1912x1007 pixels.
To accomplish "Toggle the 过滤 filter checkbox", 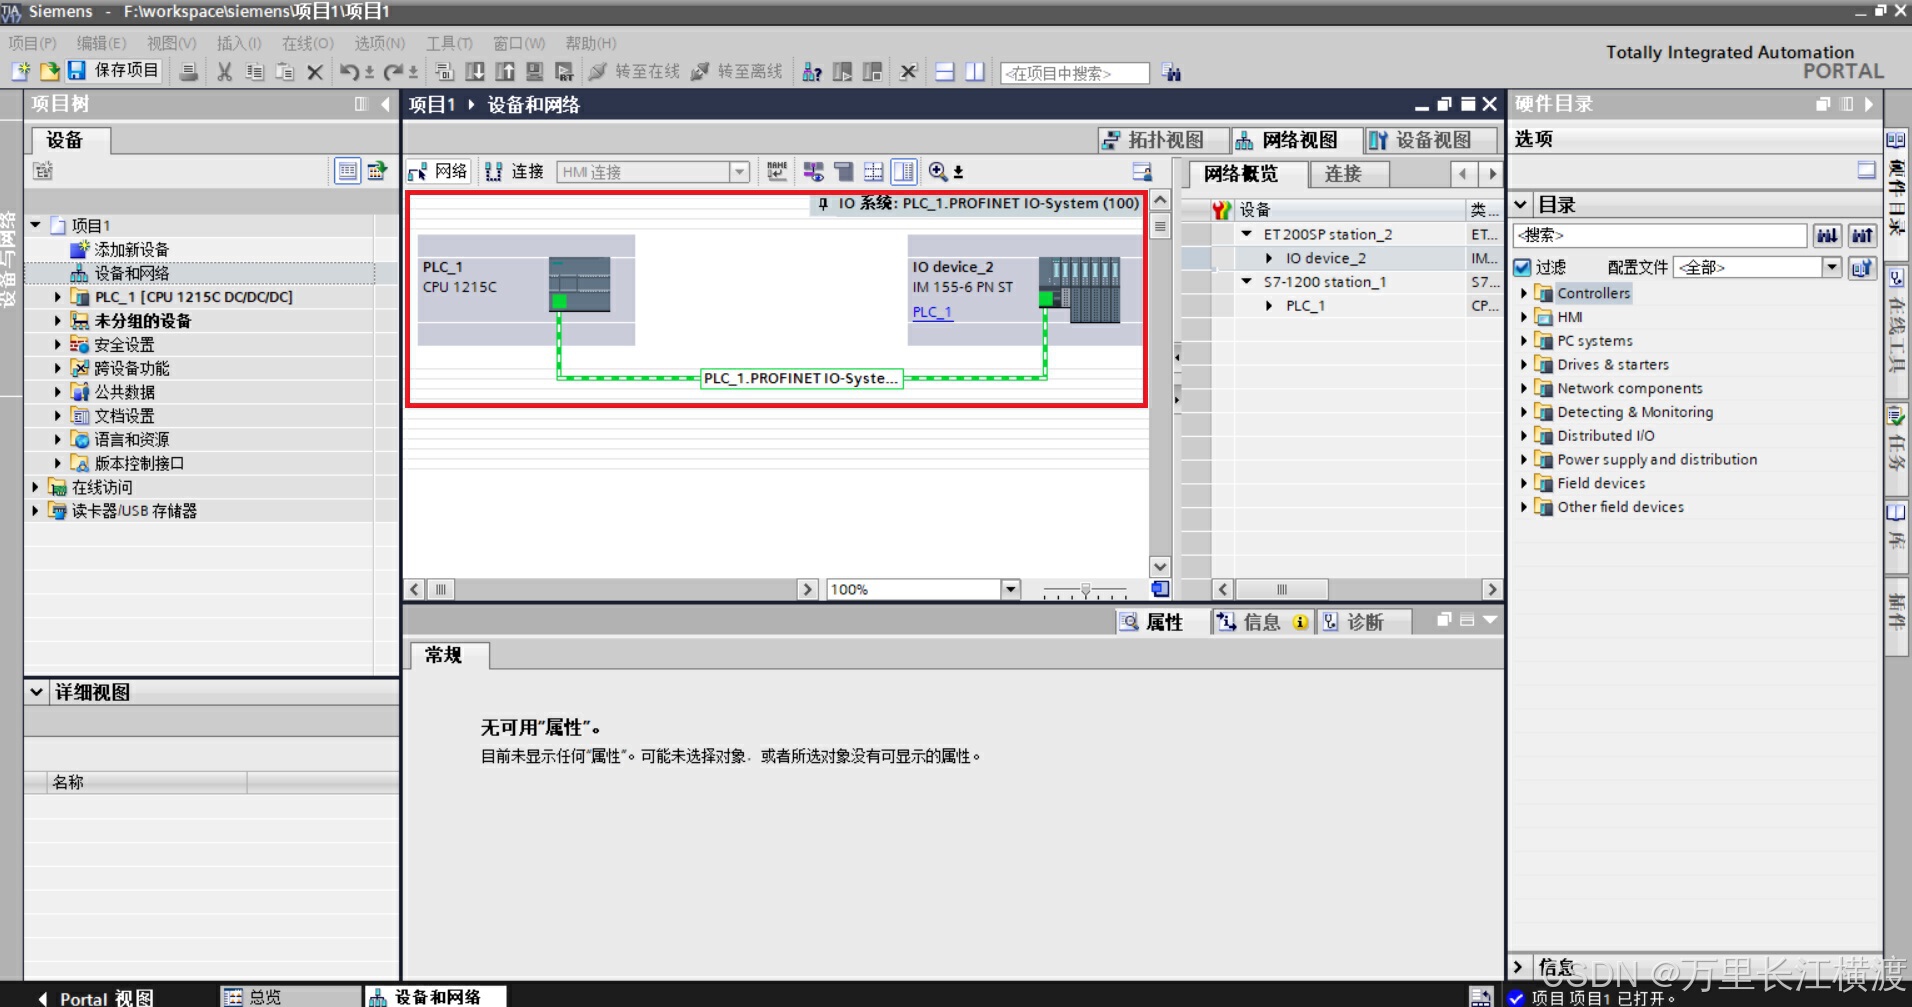I will pyautogui.click(x=1522, y=267).
